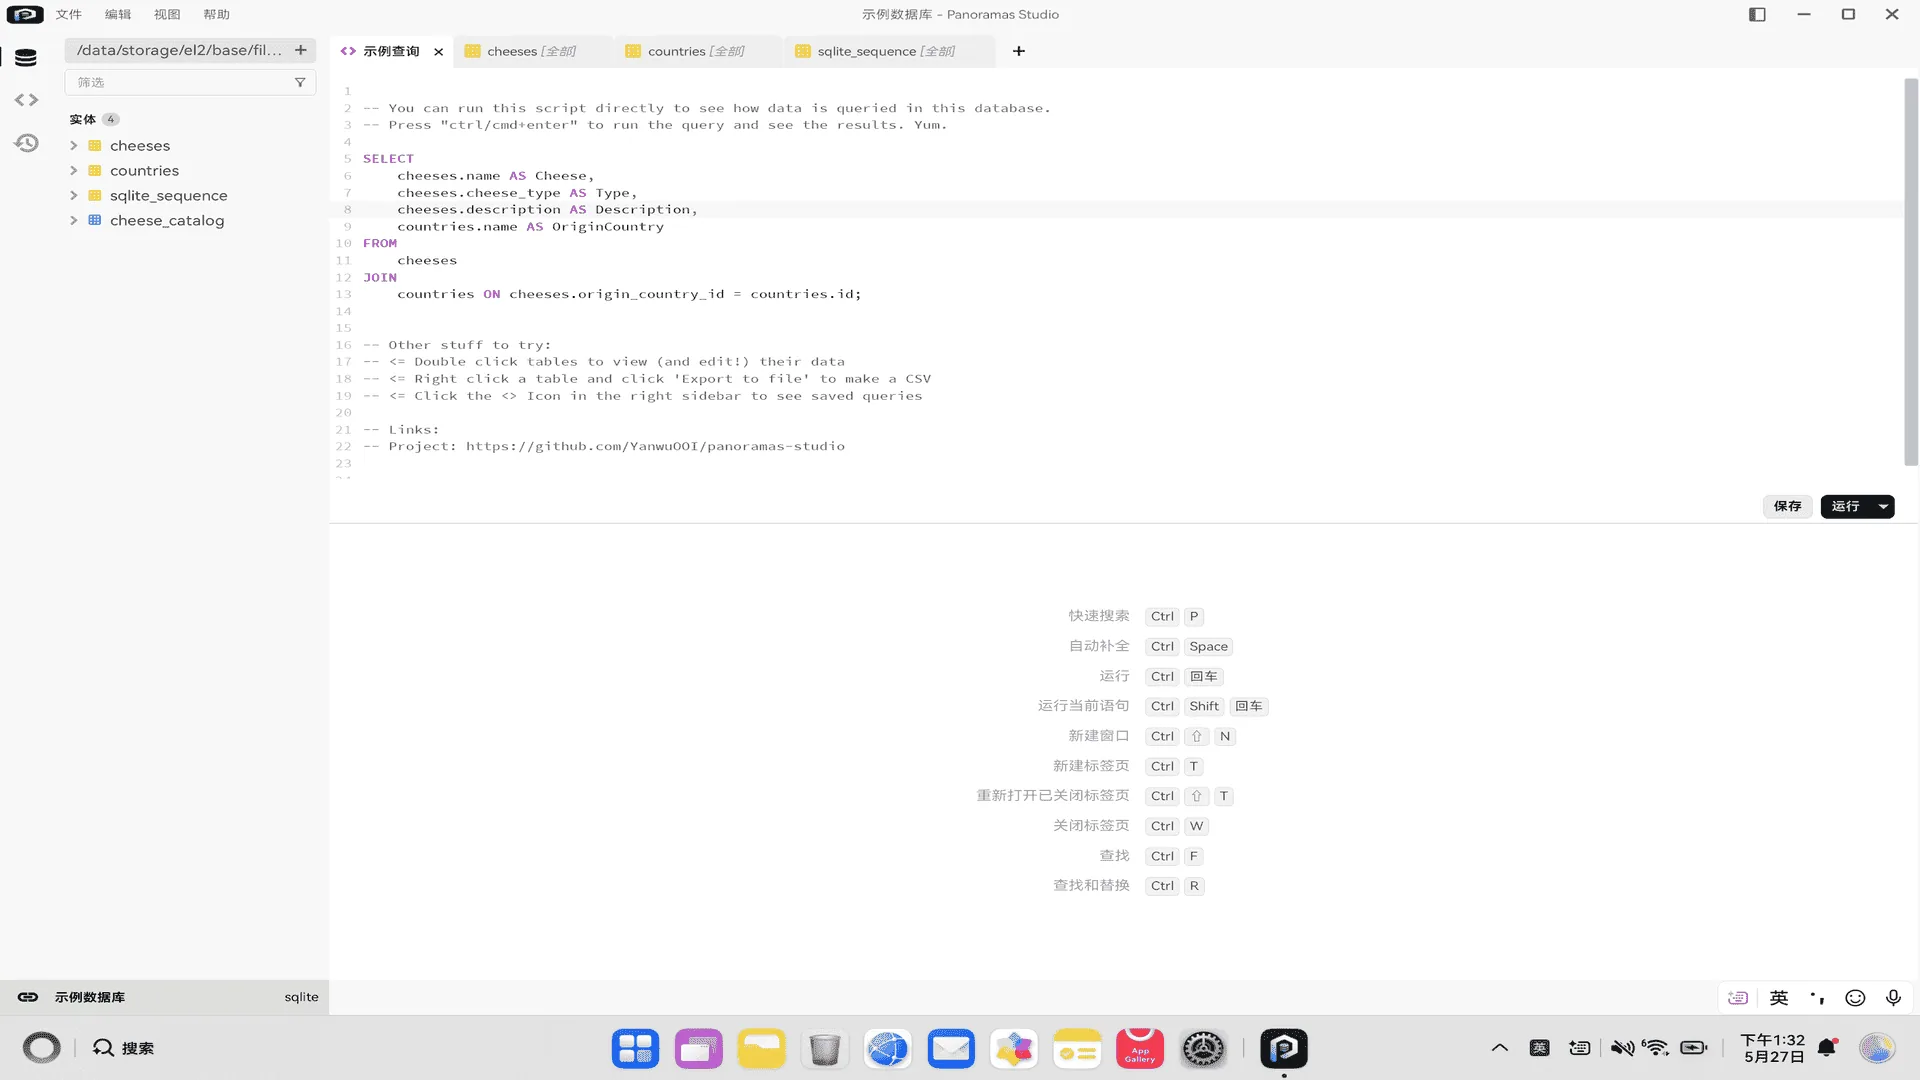Image resolution: width=1920 pixels, height=1080 pixels.
Task: Click the Panoramas Studio app logo
Action: point(25,14)
